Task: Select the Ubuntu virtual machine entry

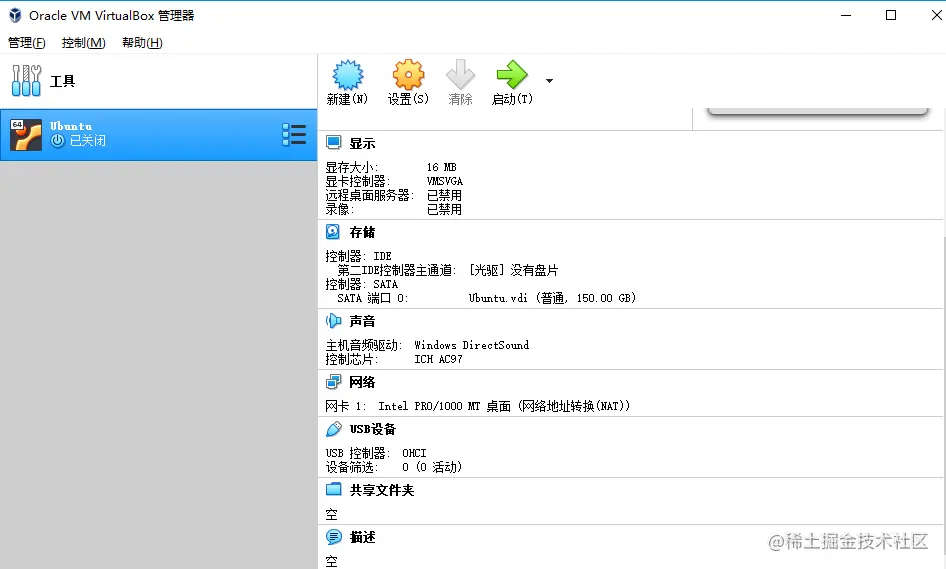Action: pos(158,135)
